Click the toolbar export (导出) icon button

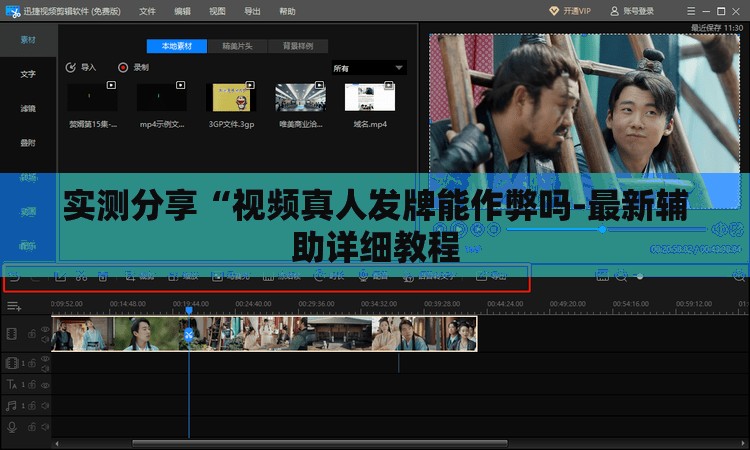click(x=491, y=276)
